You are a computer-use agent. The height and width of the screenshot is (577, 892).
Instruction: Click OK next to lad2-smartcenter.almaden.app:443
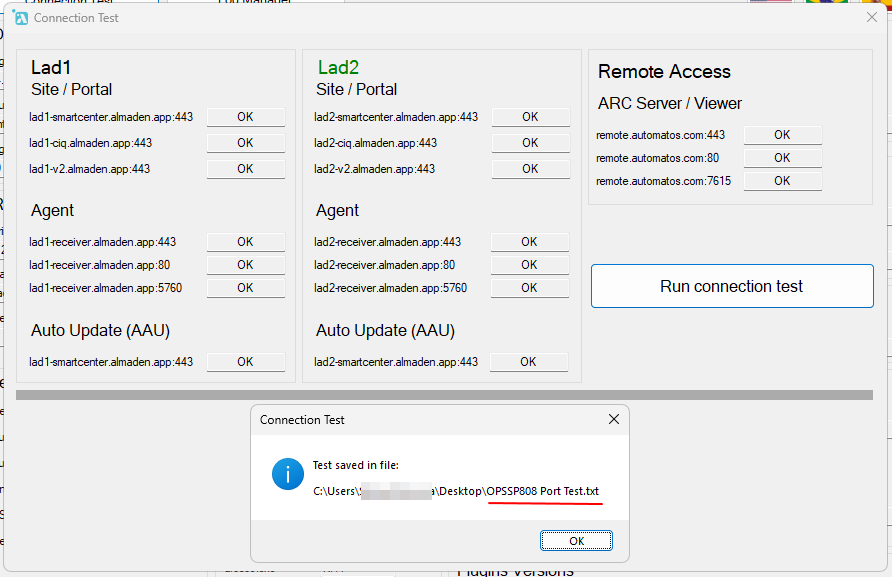coord(530,116)
